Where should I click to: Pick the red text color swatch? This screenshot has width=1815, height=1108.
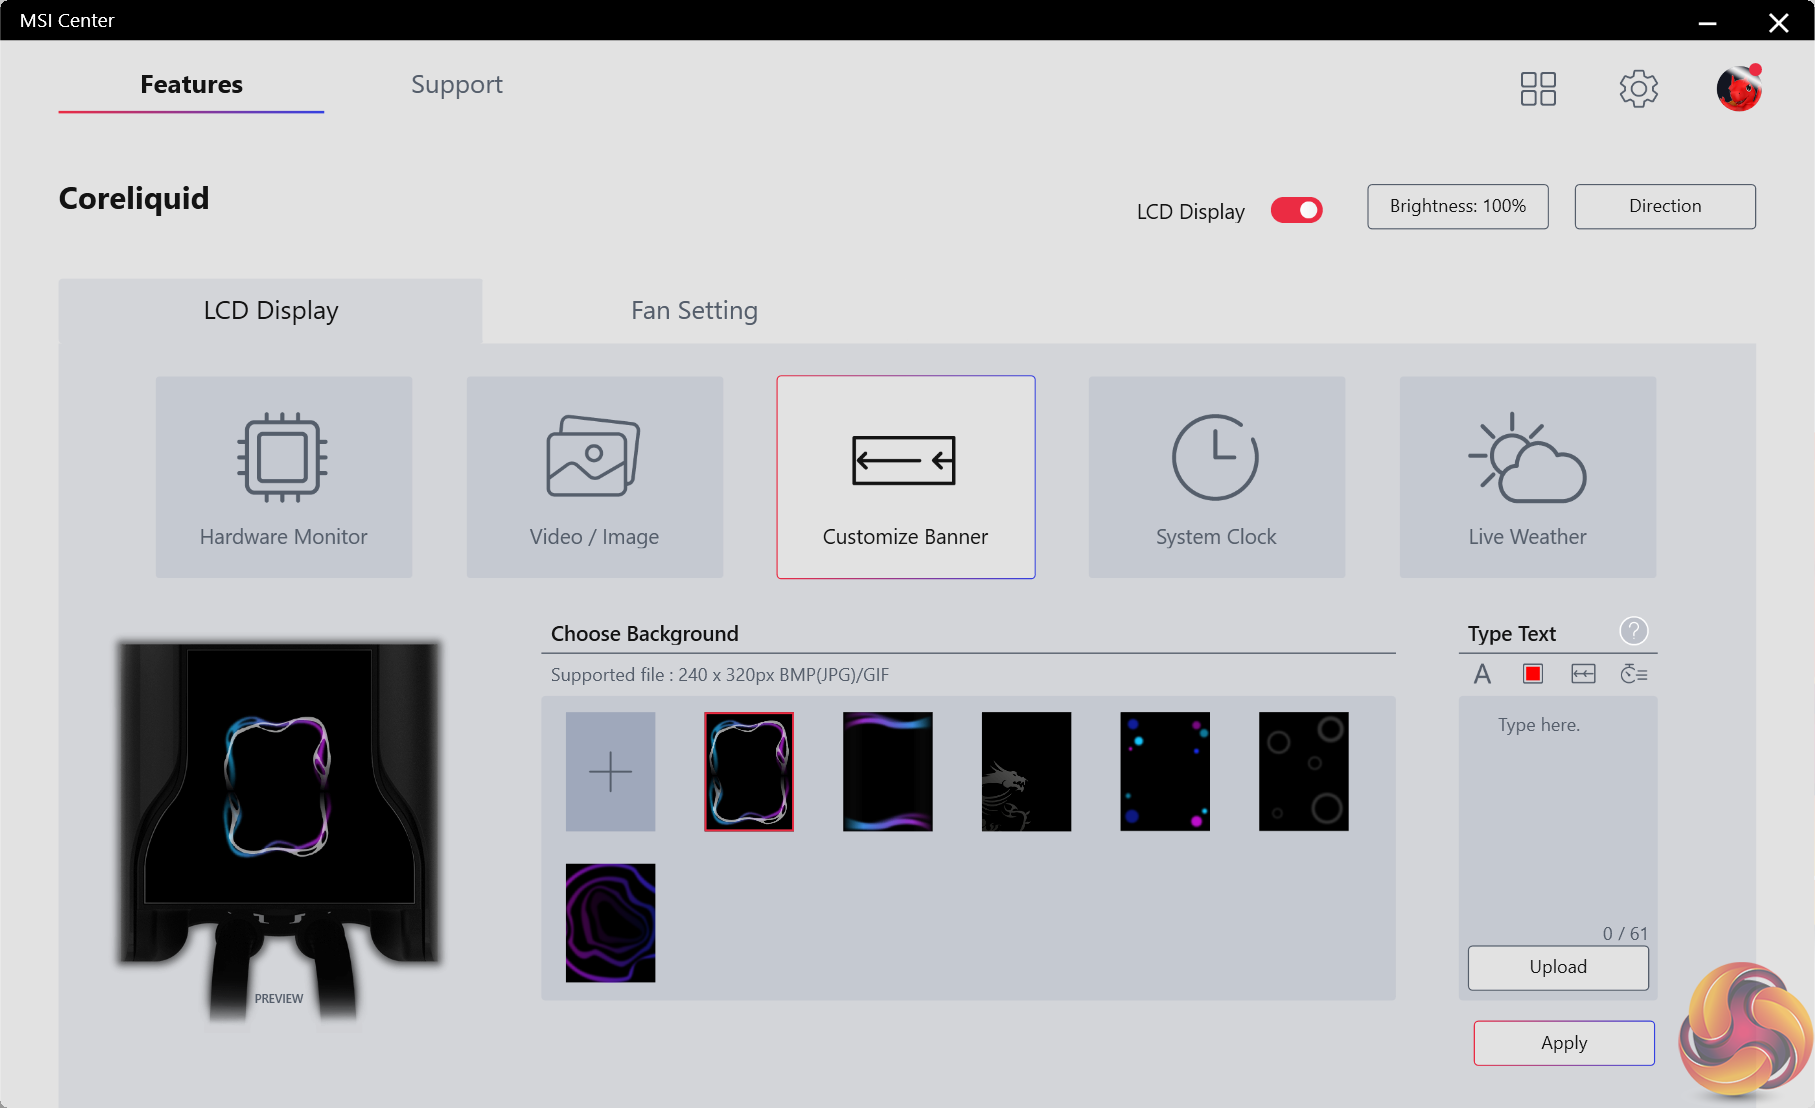click(x=1532, y=674)
